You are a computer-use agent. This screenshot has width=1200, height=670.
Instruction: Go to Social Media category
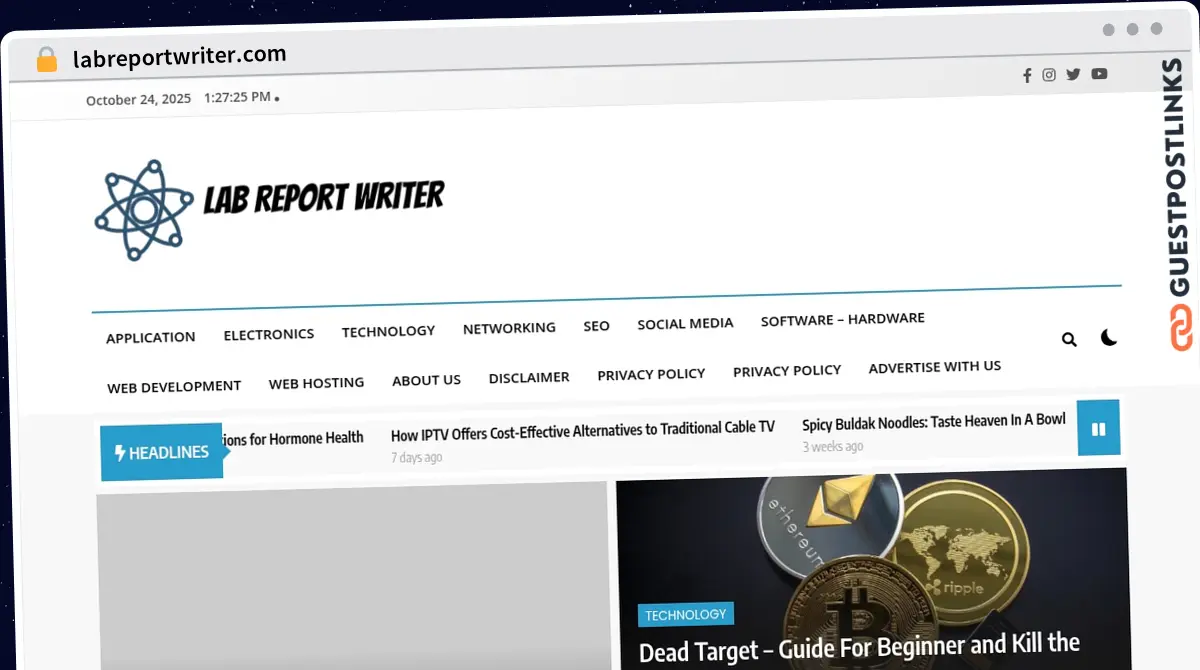pos(685,323)
